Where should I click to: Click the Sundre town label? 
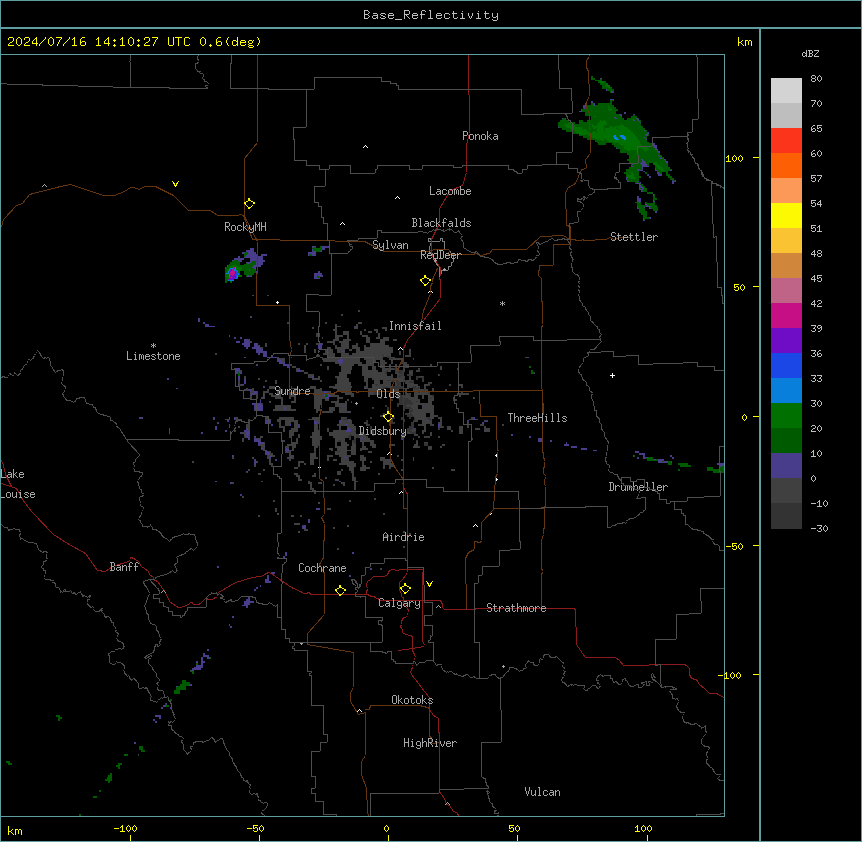(292, 391)
